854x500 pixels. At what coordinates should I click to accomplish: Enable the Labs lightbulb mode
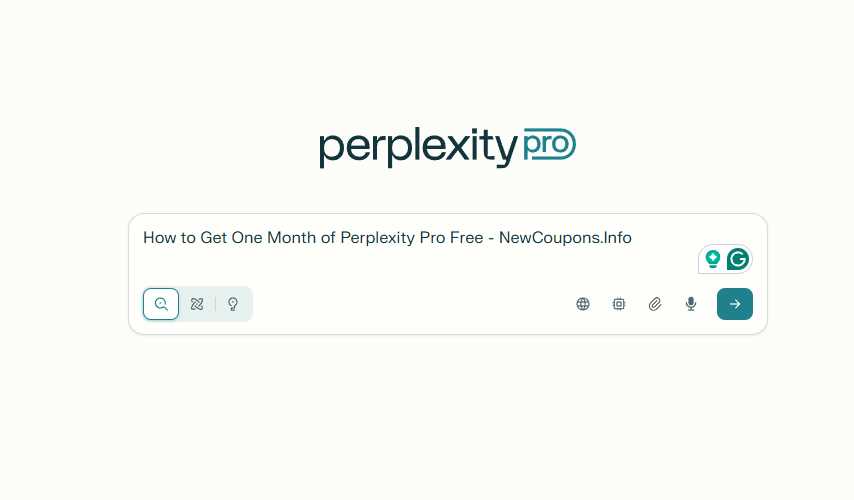(x=233, y=304)
